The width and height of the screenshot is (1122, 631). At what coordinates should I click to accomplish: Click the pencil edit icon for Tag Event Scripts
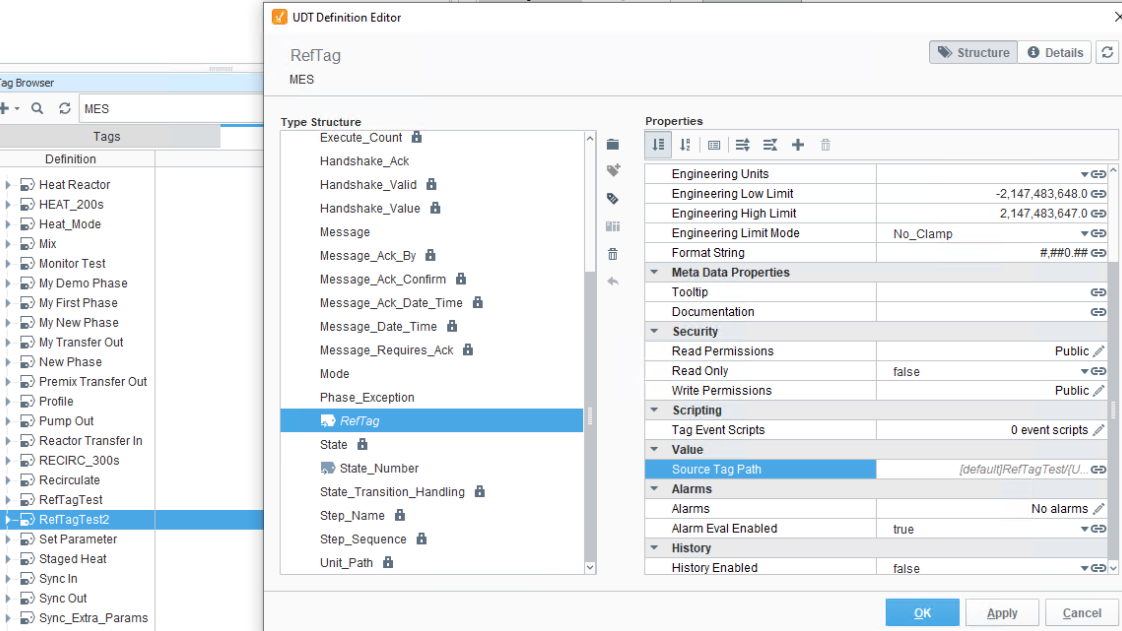pos(1099,430)
